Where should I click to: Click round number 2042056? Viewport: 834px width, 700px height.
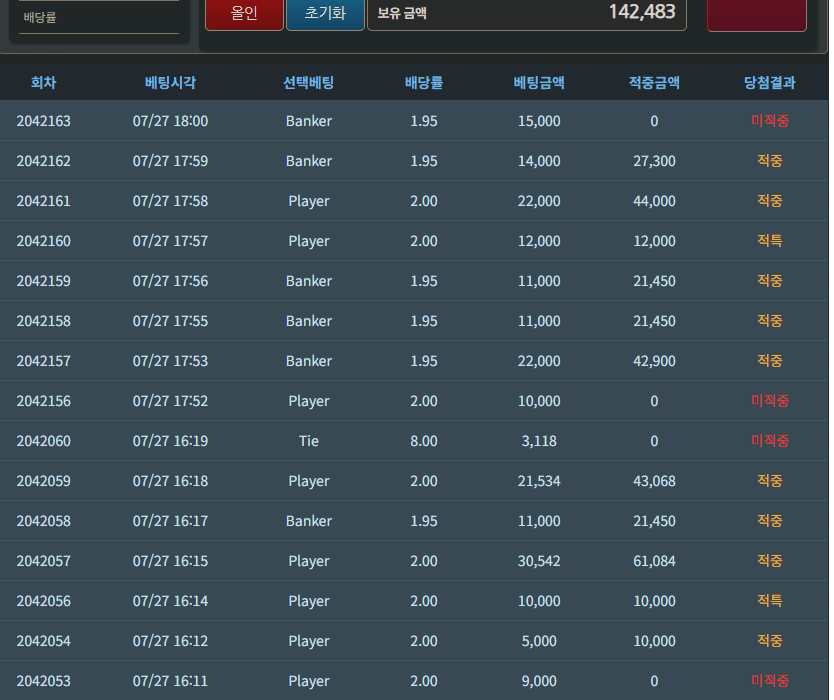(44, 601)
